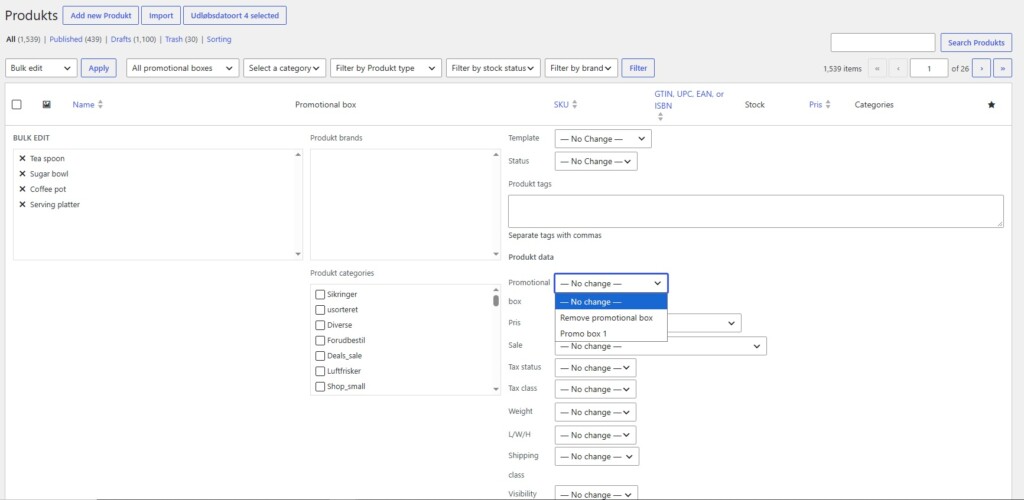Image resolution: width=1024 pixels, height=500 pixels.
Task: Show All products view
Action: pyautogui.click(x=10, y=39)
